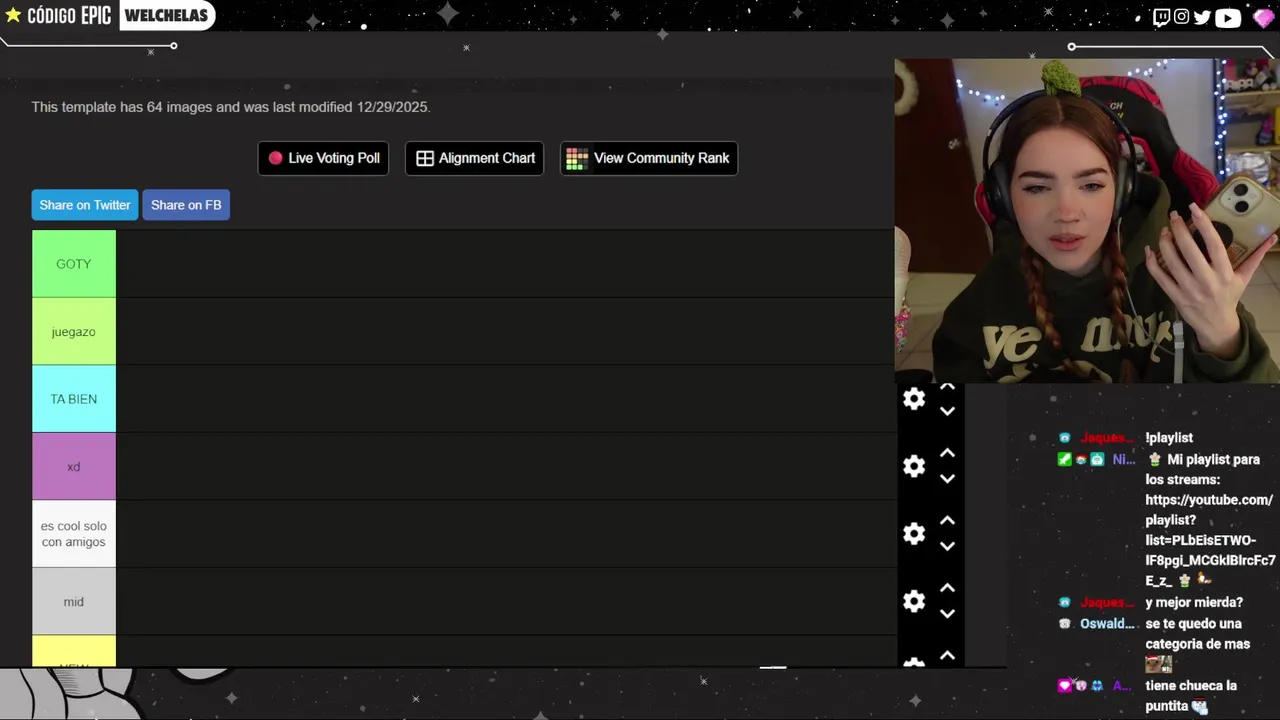Click the pink diamond badge beside A... username

(1065, 685)
